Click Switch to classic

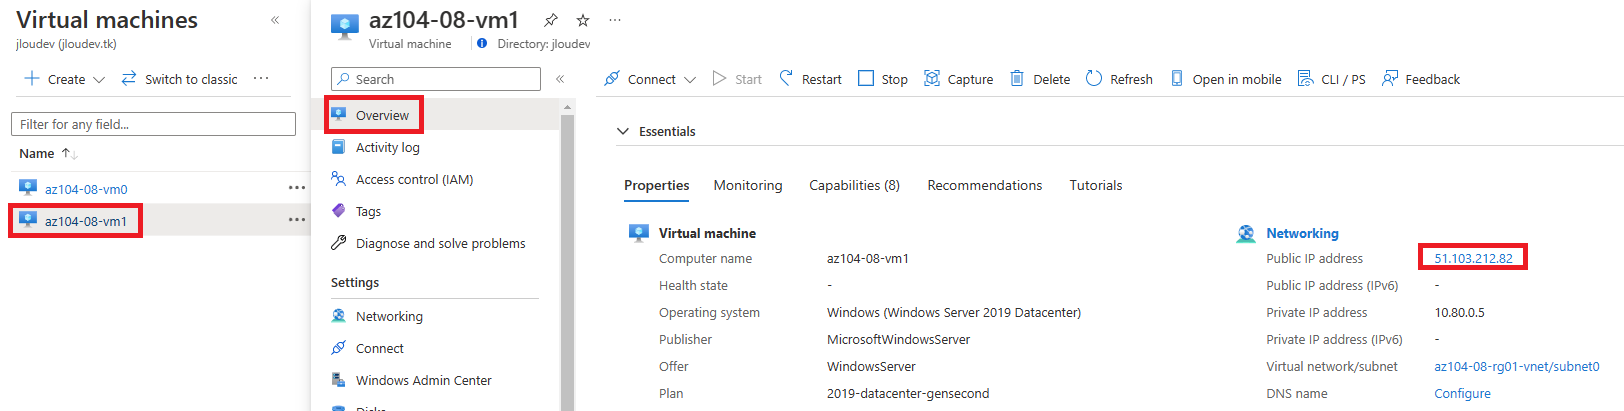179,79
